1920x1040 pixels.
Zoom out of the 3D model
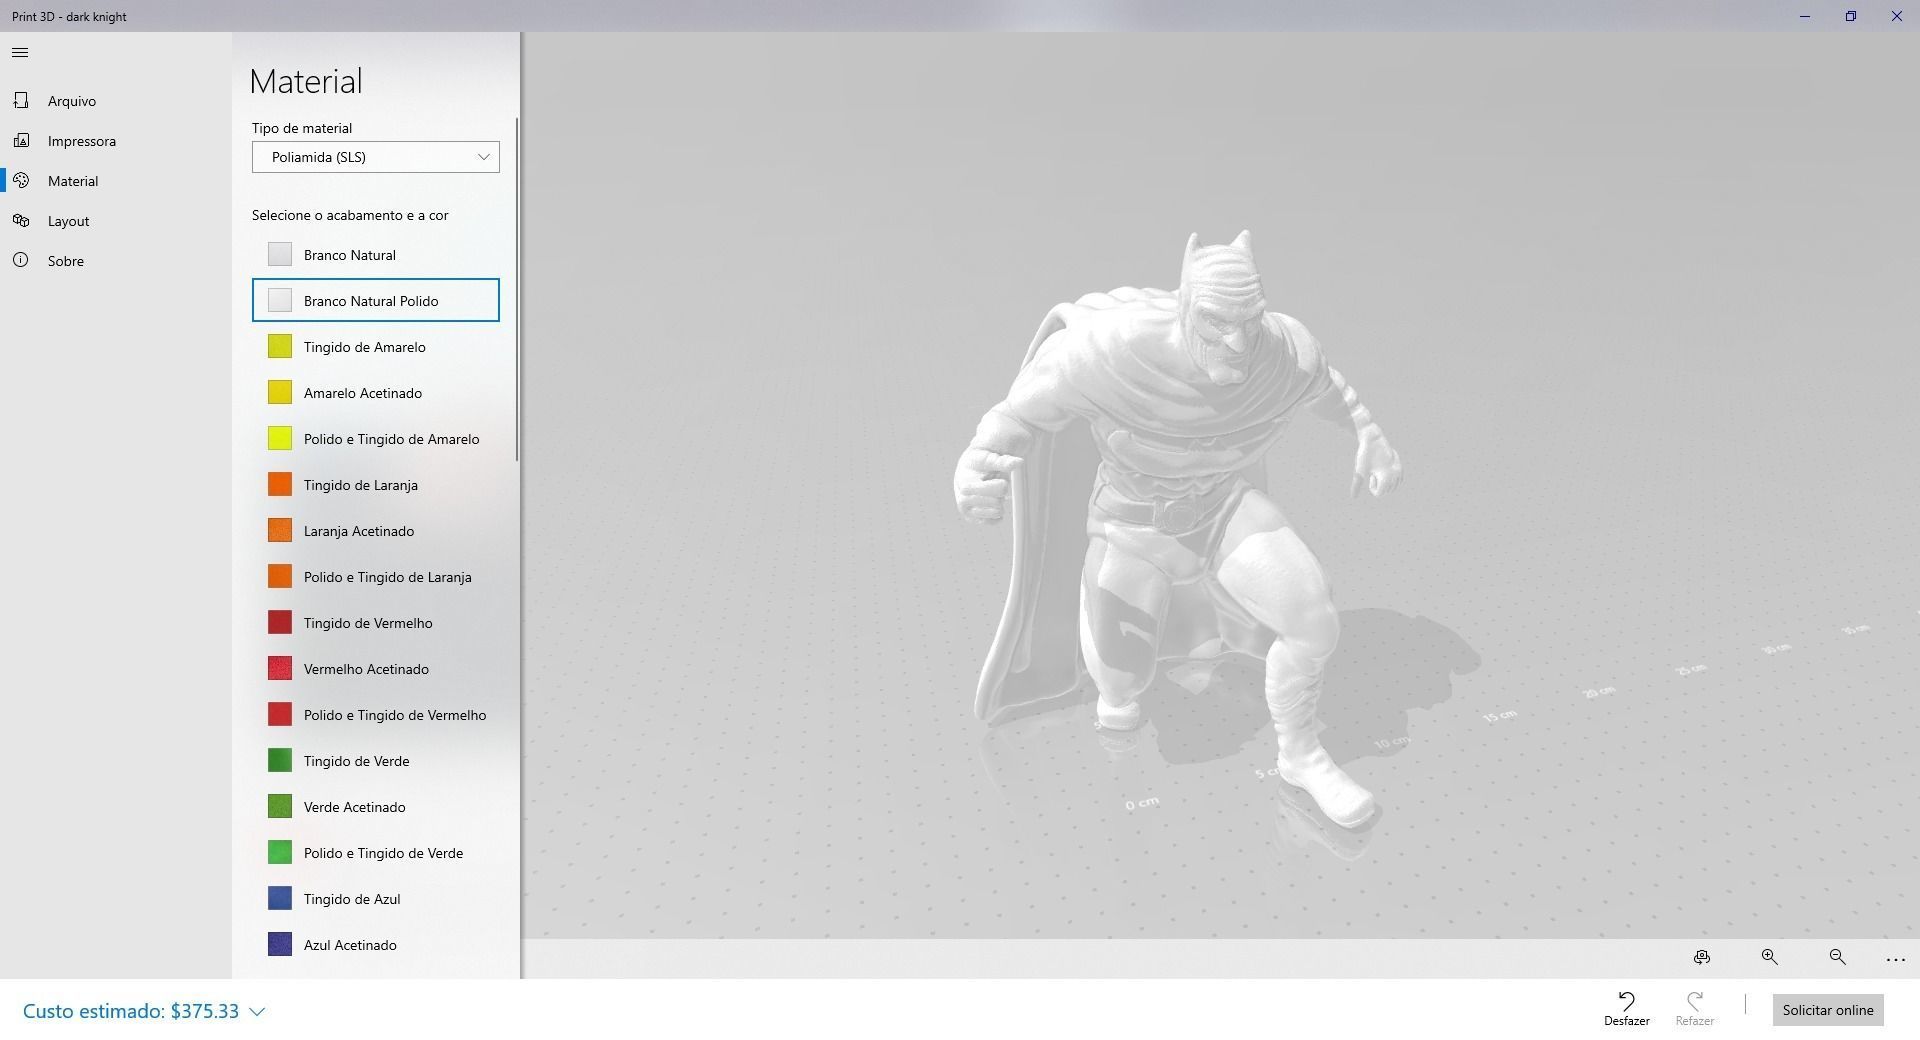[1838, 957]
